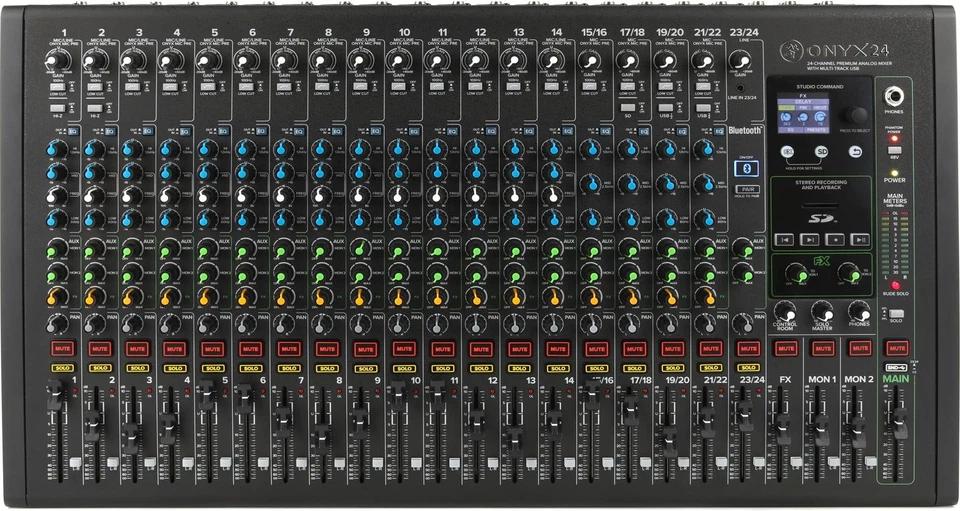Toggle channel 2 Hi-Z switch

click(x=96, y=108)
